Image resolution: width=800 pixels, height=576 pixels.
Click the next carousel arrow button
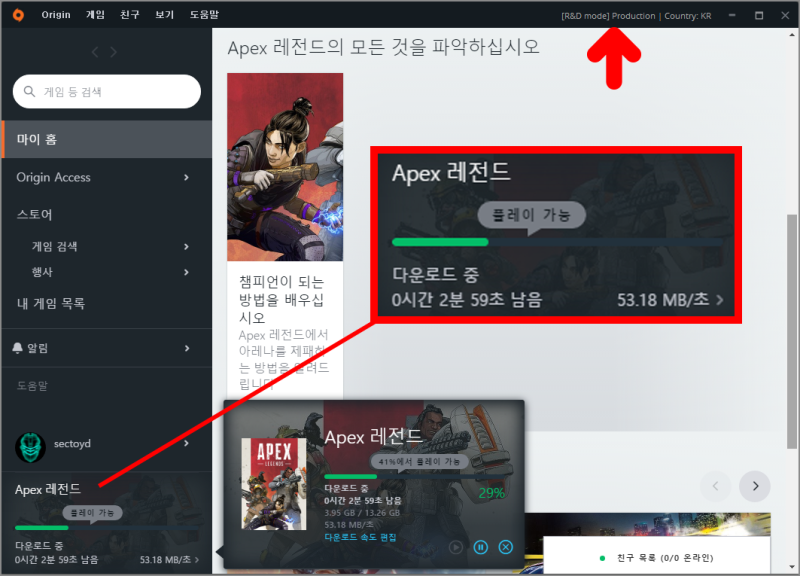click(755, 486)
